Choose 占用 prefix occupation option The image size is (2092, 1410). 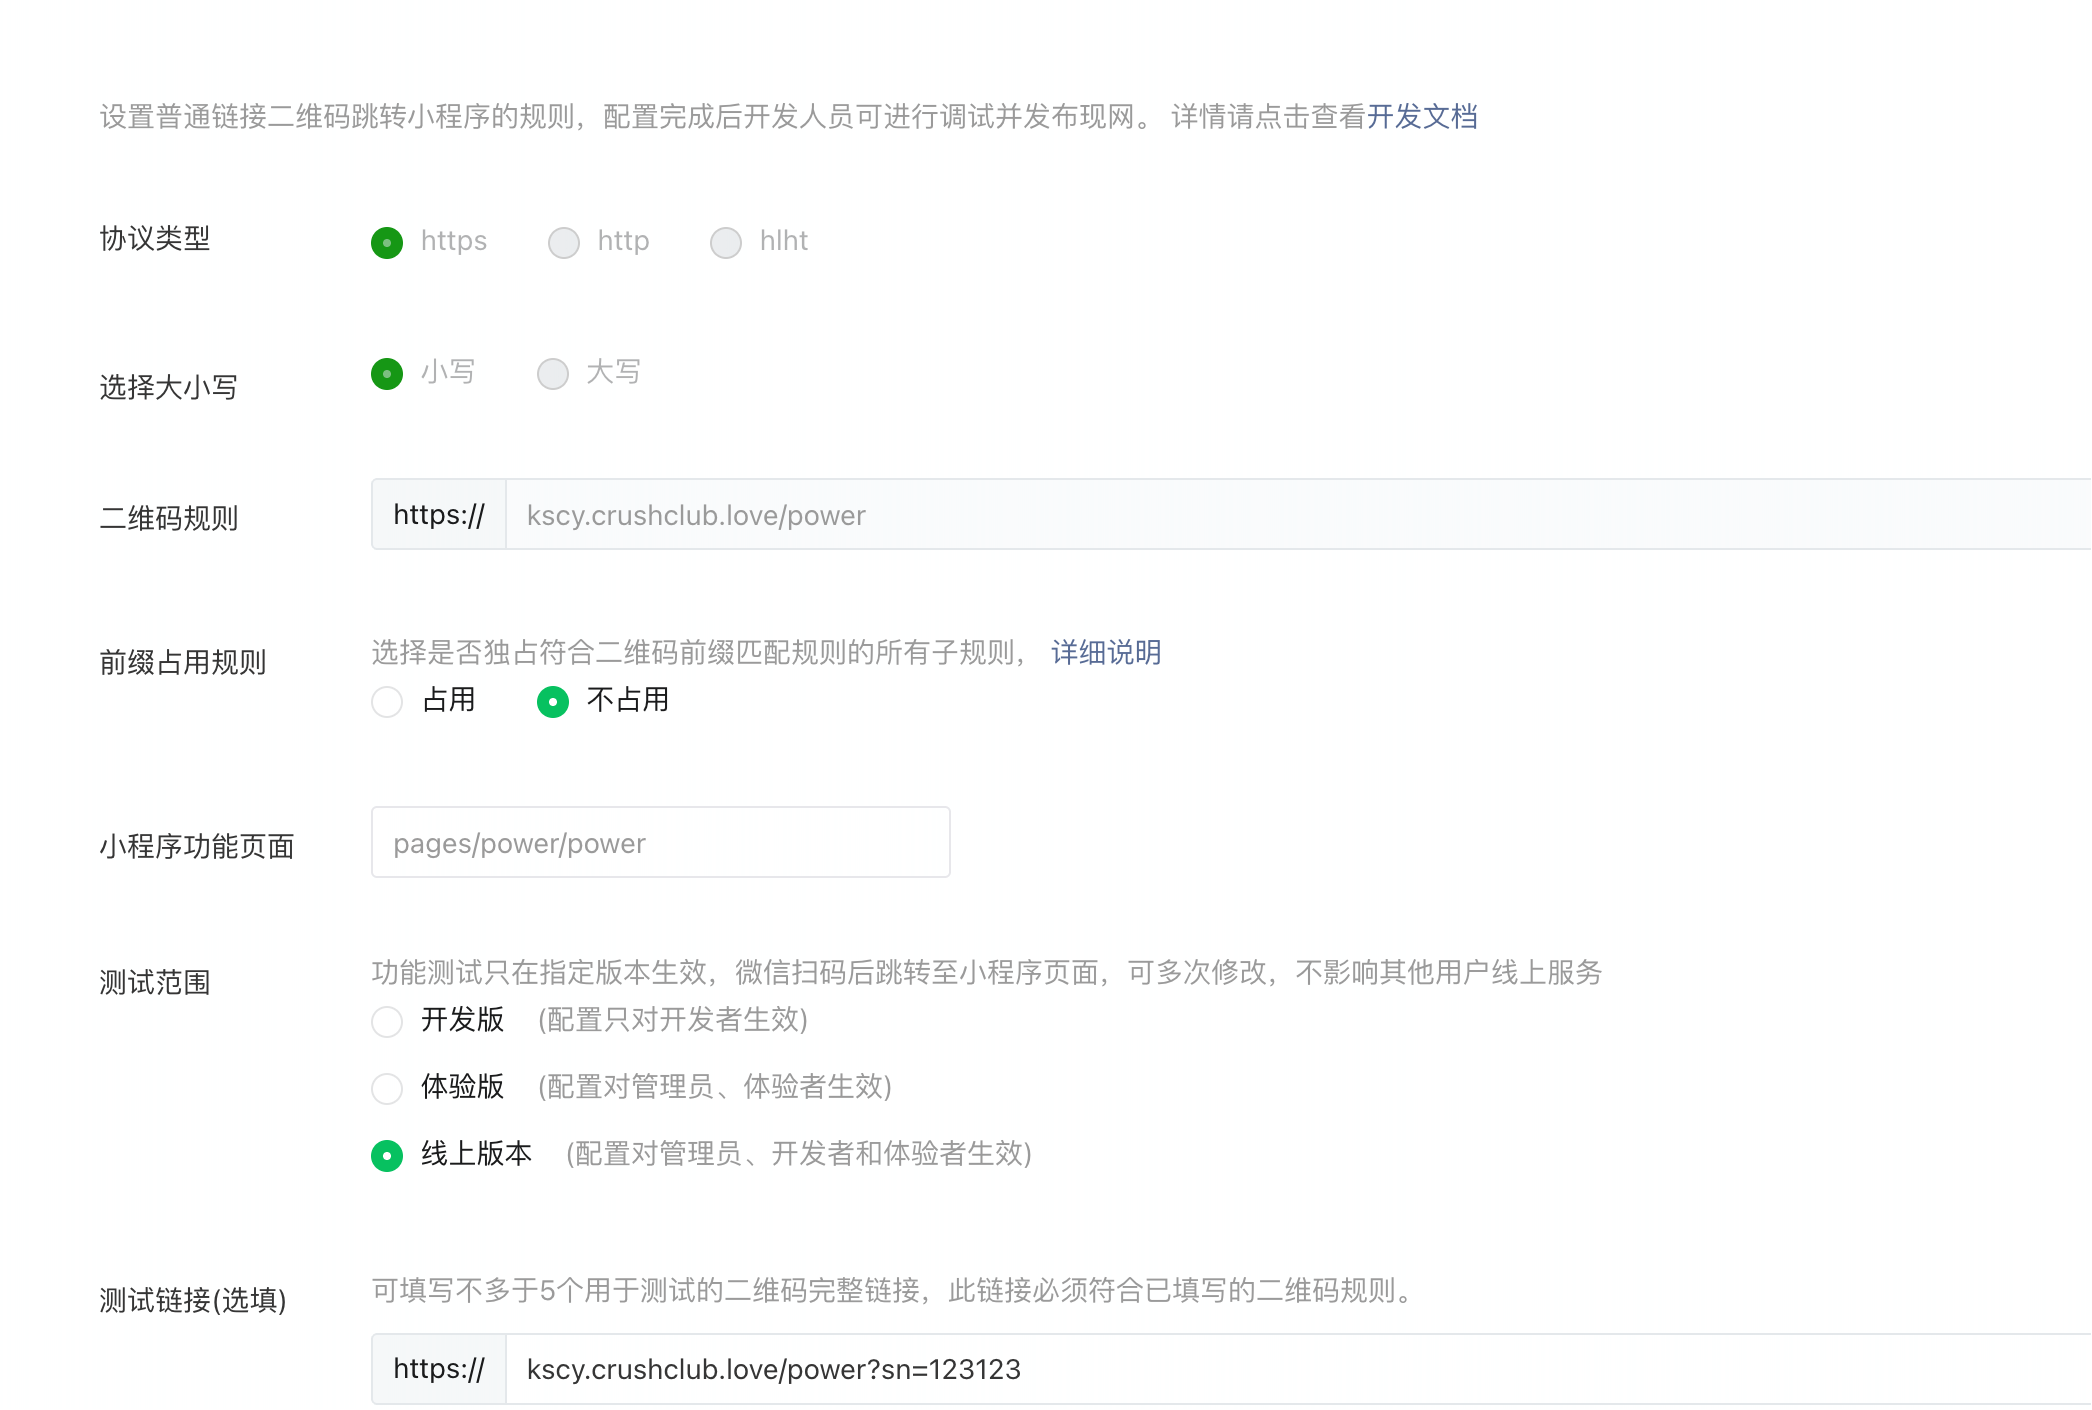coord(387,701)
